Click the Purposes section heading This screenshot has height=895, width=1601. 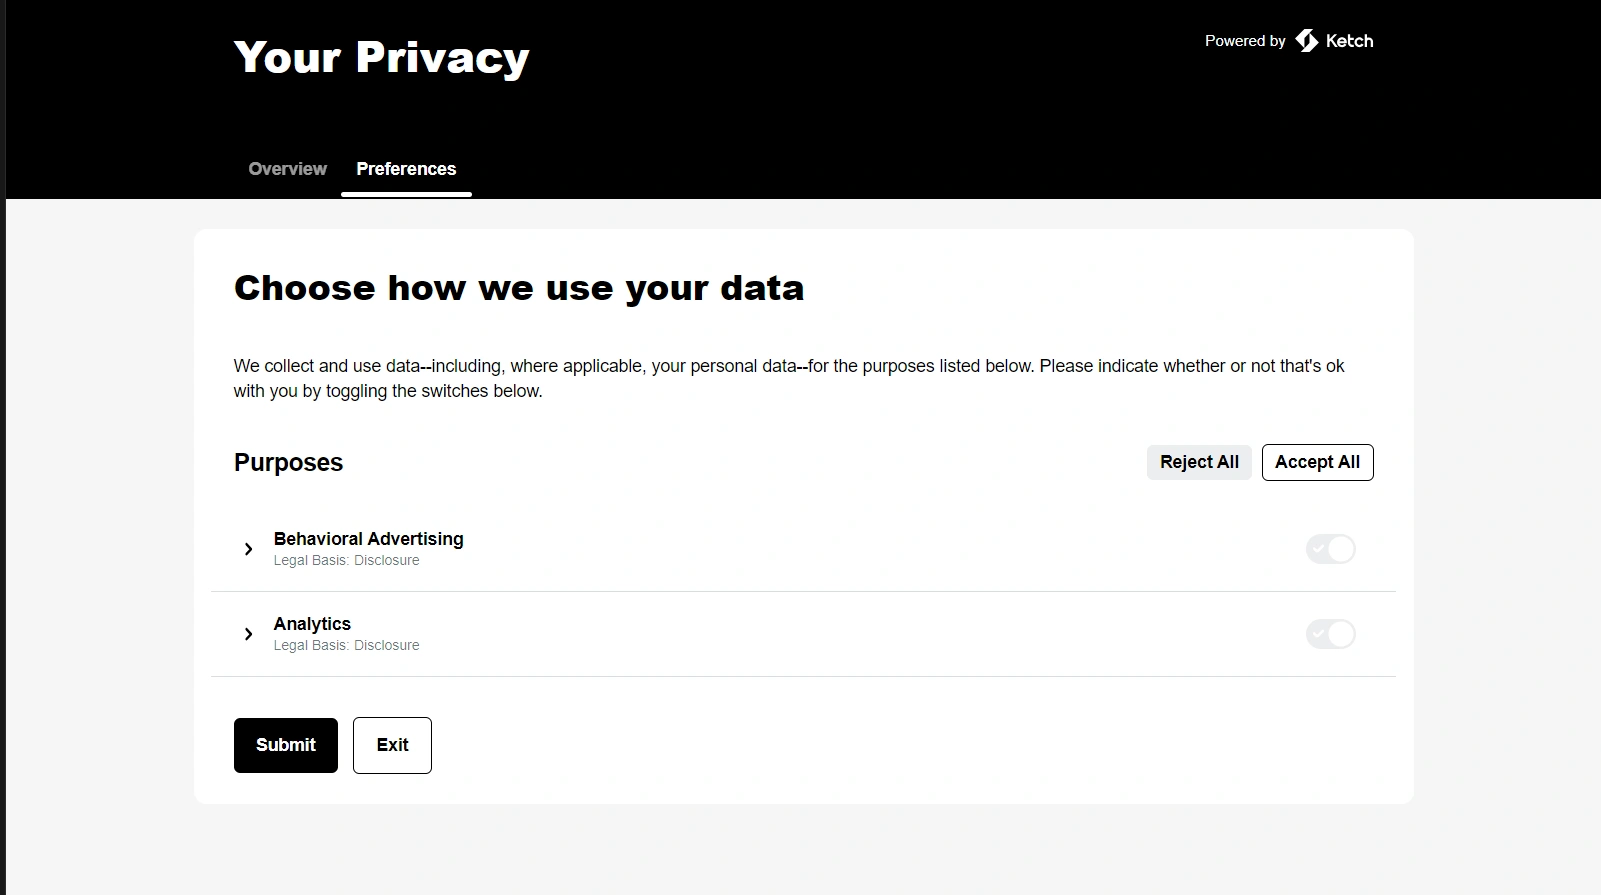tap(288, 463)
